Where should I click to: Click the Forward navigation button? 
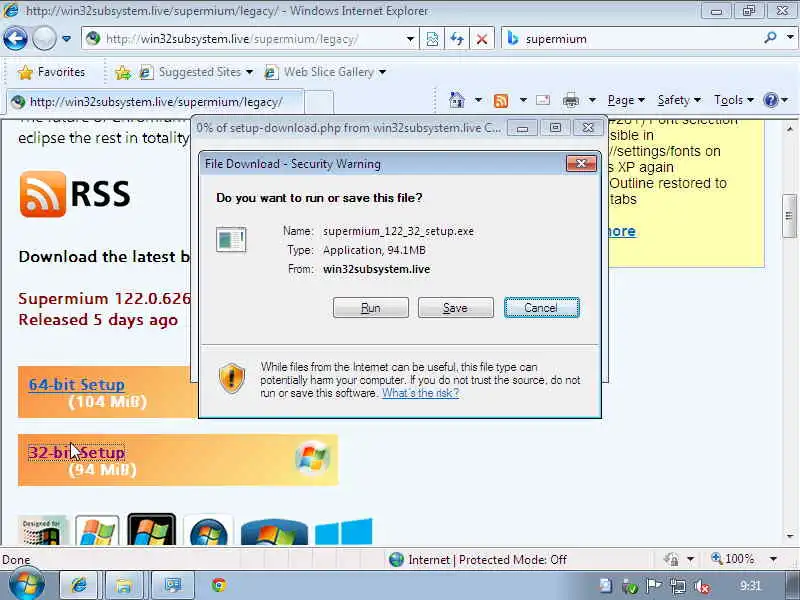[44, 39]
